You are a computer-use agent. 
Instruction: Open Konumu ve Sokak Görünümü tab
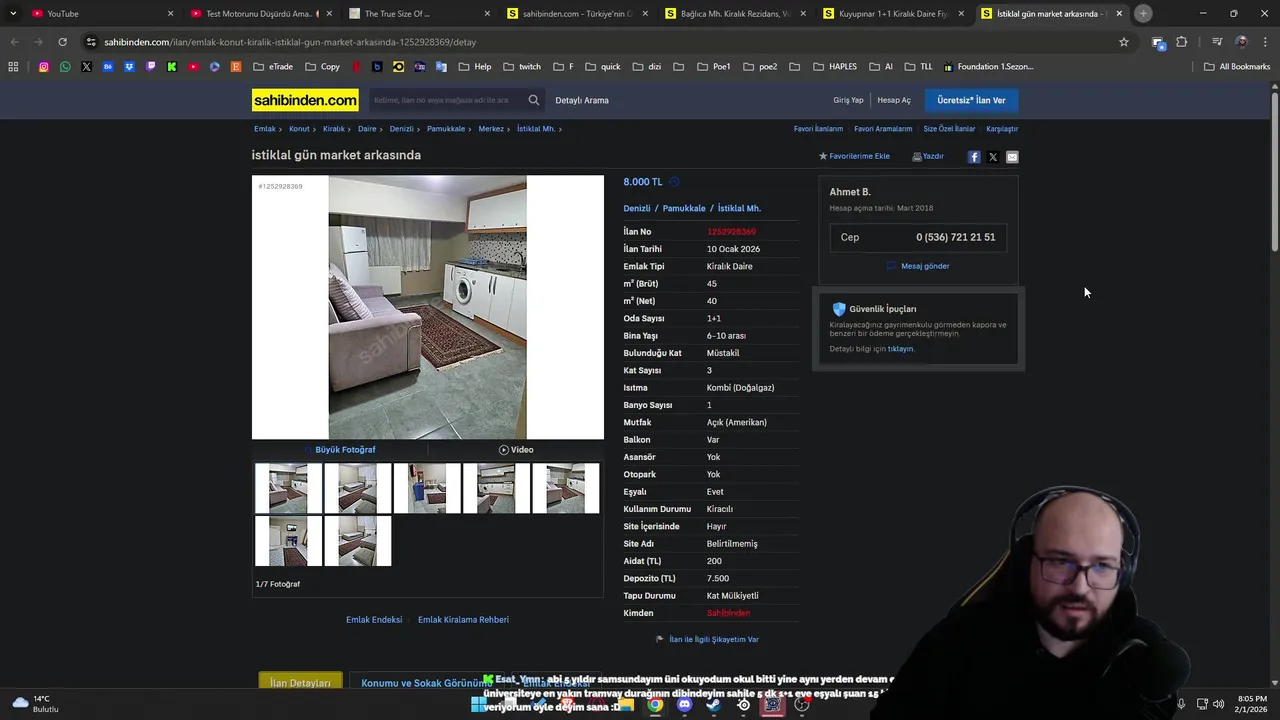click(427, 683)
